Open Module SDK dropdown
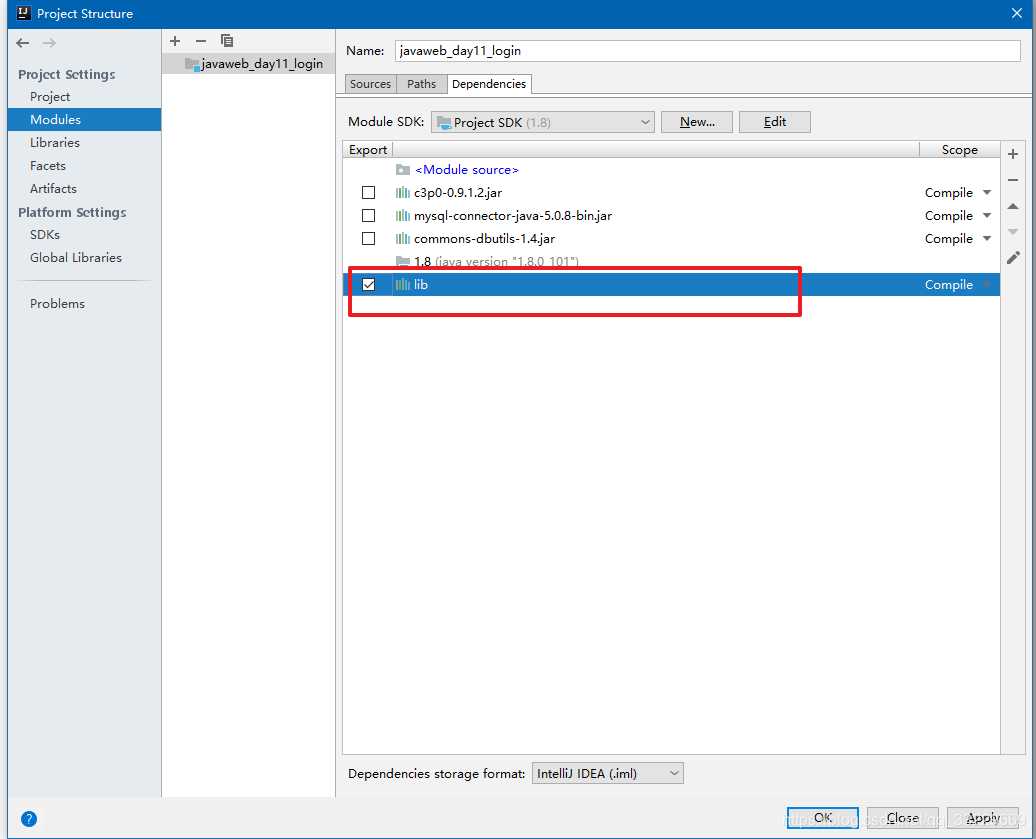 click(x=542, y=122)
